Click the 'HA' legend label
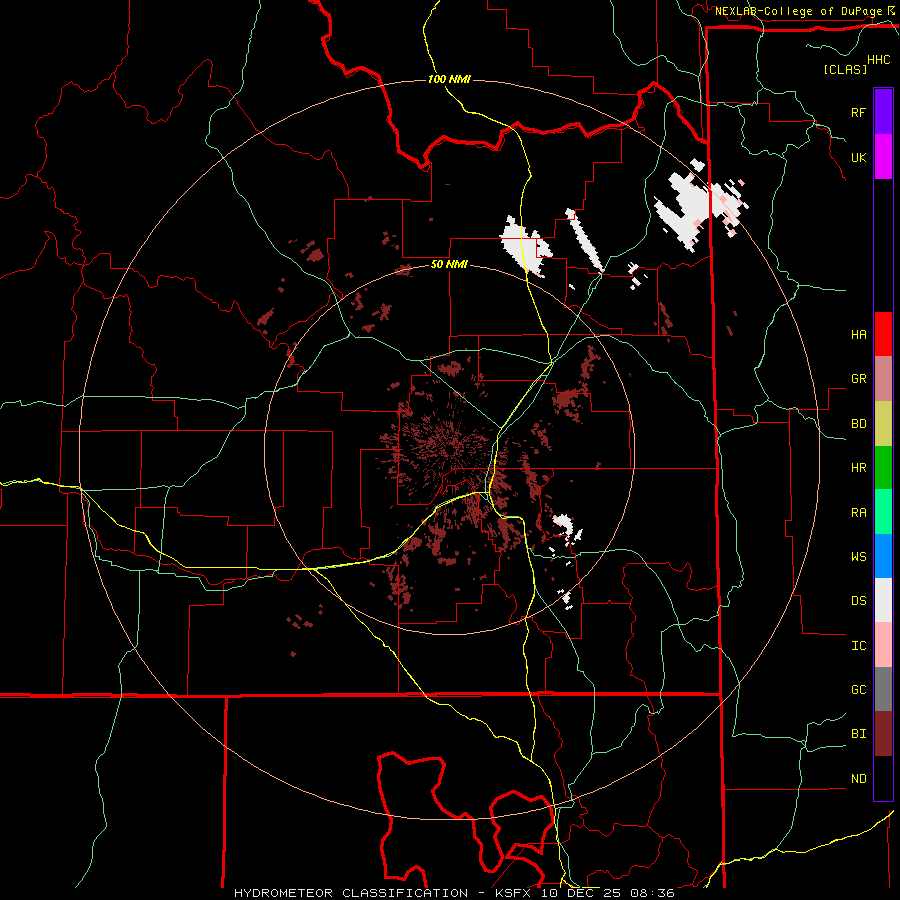Image resolution: width=900 pixels, height=900 pixels. (858, 335)
